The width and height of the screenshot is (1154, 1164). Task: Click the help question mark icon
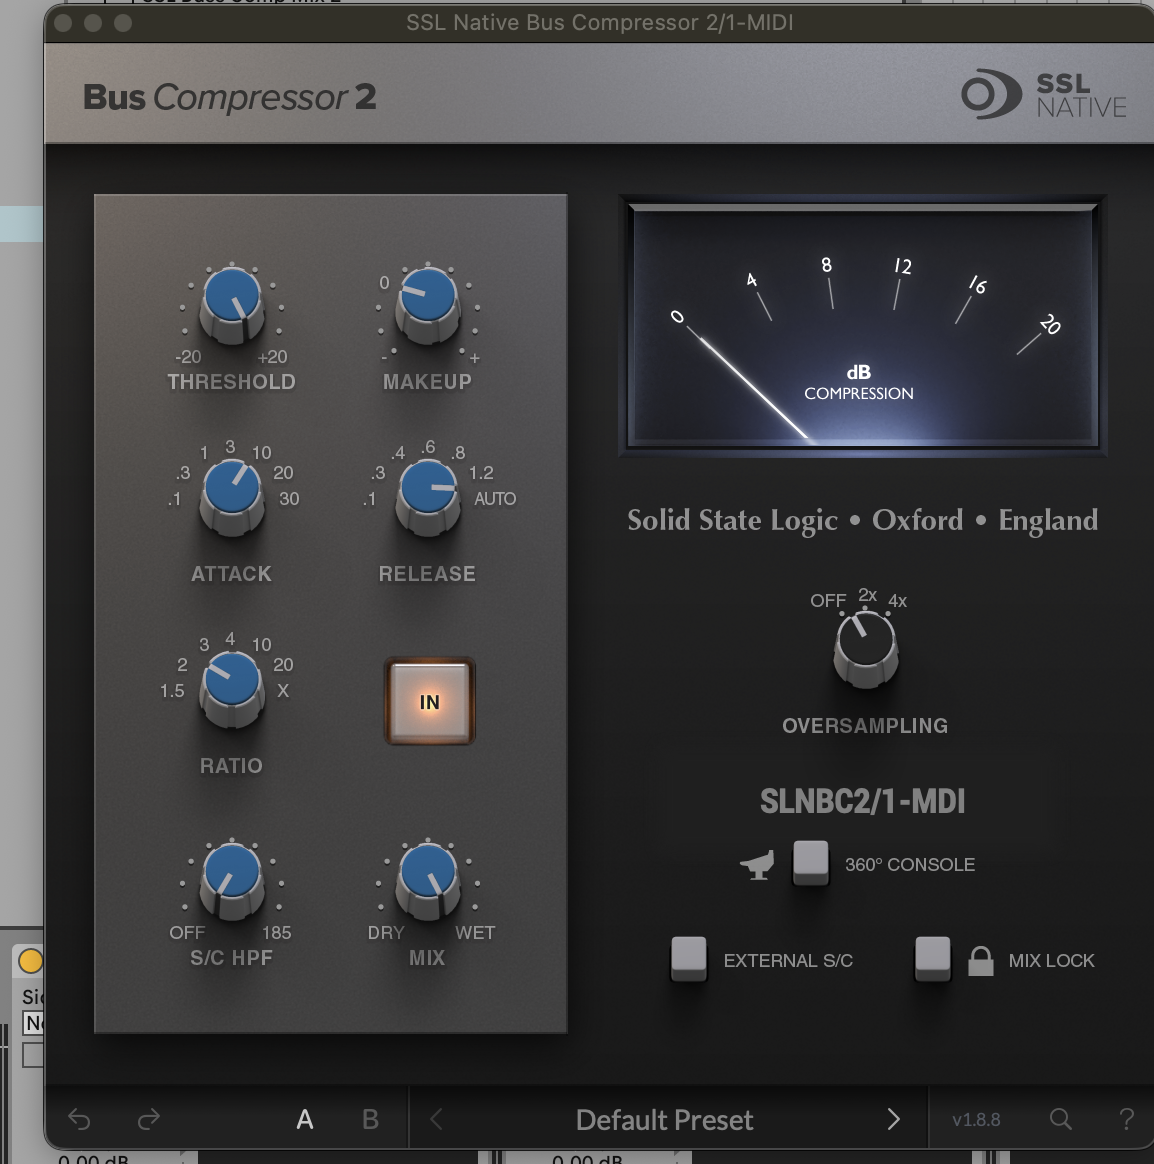[1125, 1119]
